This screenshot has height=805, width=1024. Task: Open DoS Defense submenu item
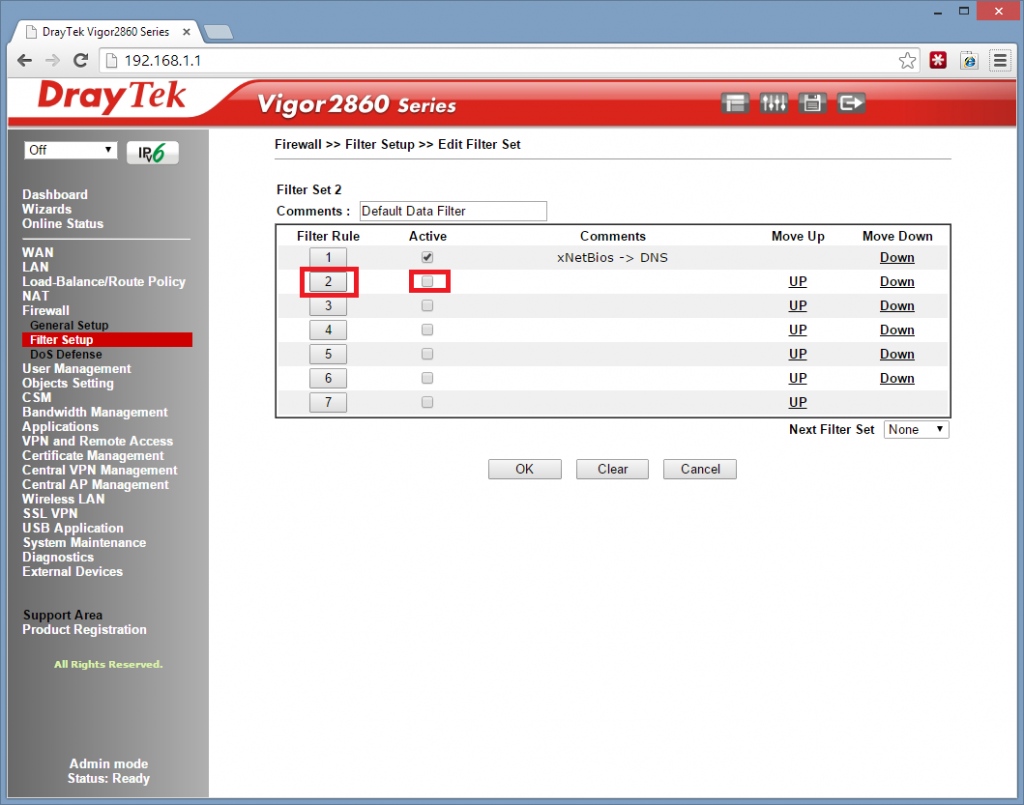(66, 355)
